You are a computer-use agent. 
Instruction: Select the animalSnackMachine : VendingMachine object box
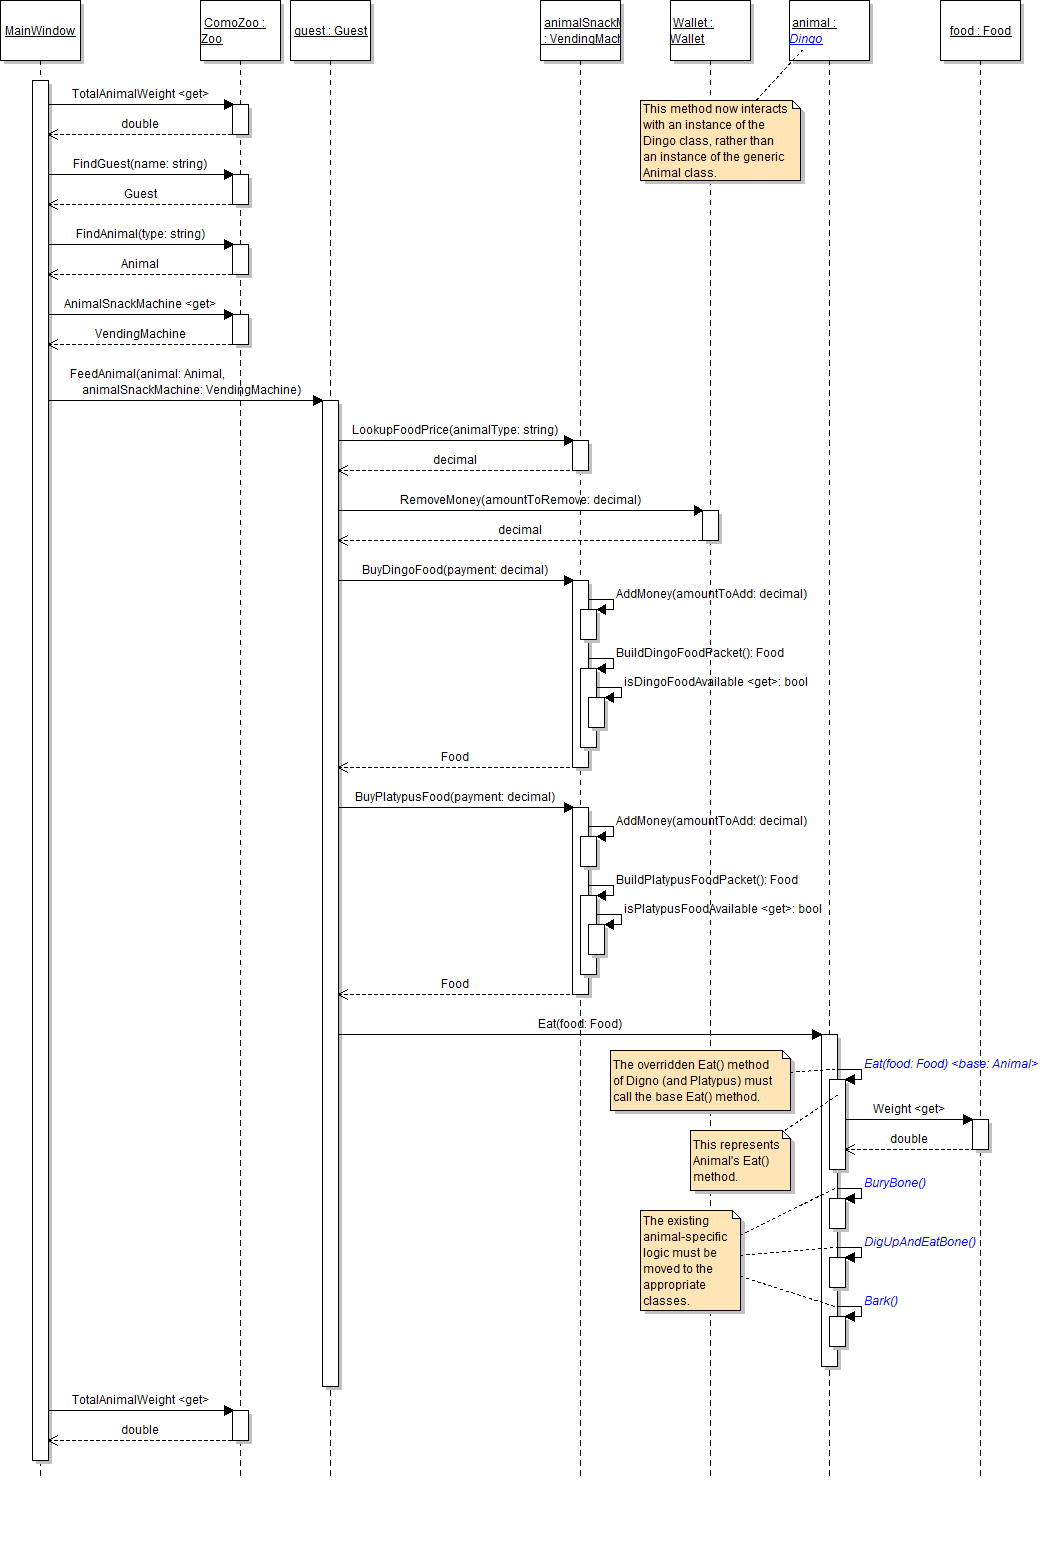tap(580, 31)
